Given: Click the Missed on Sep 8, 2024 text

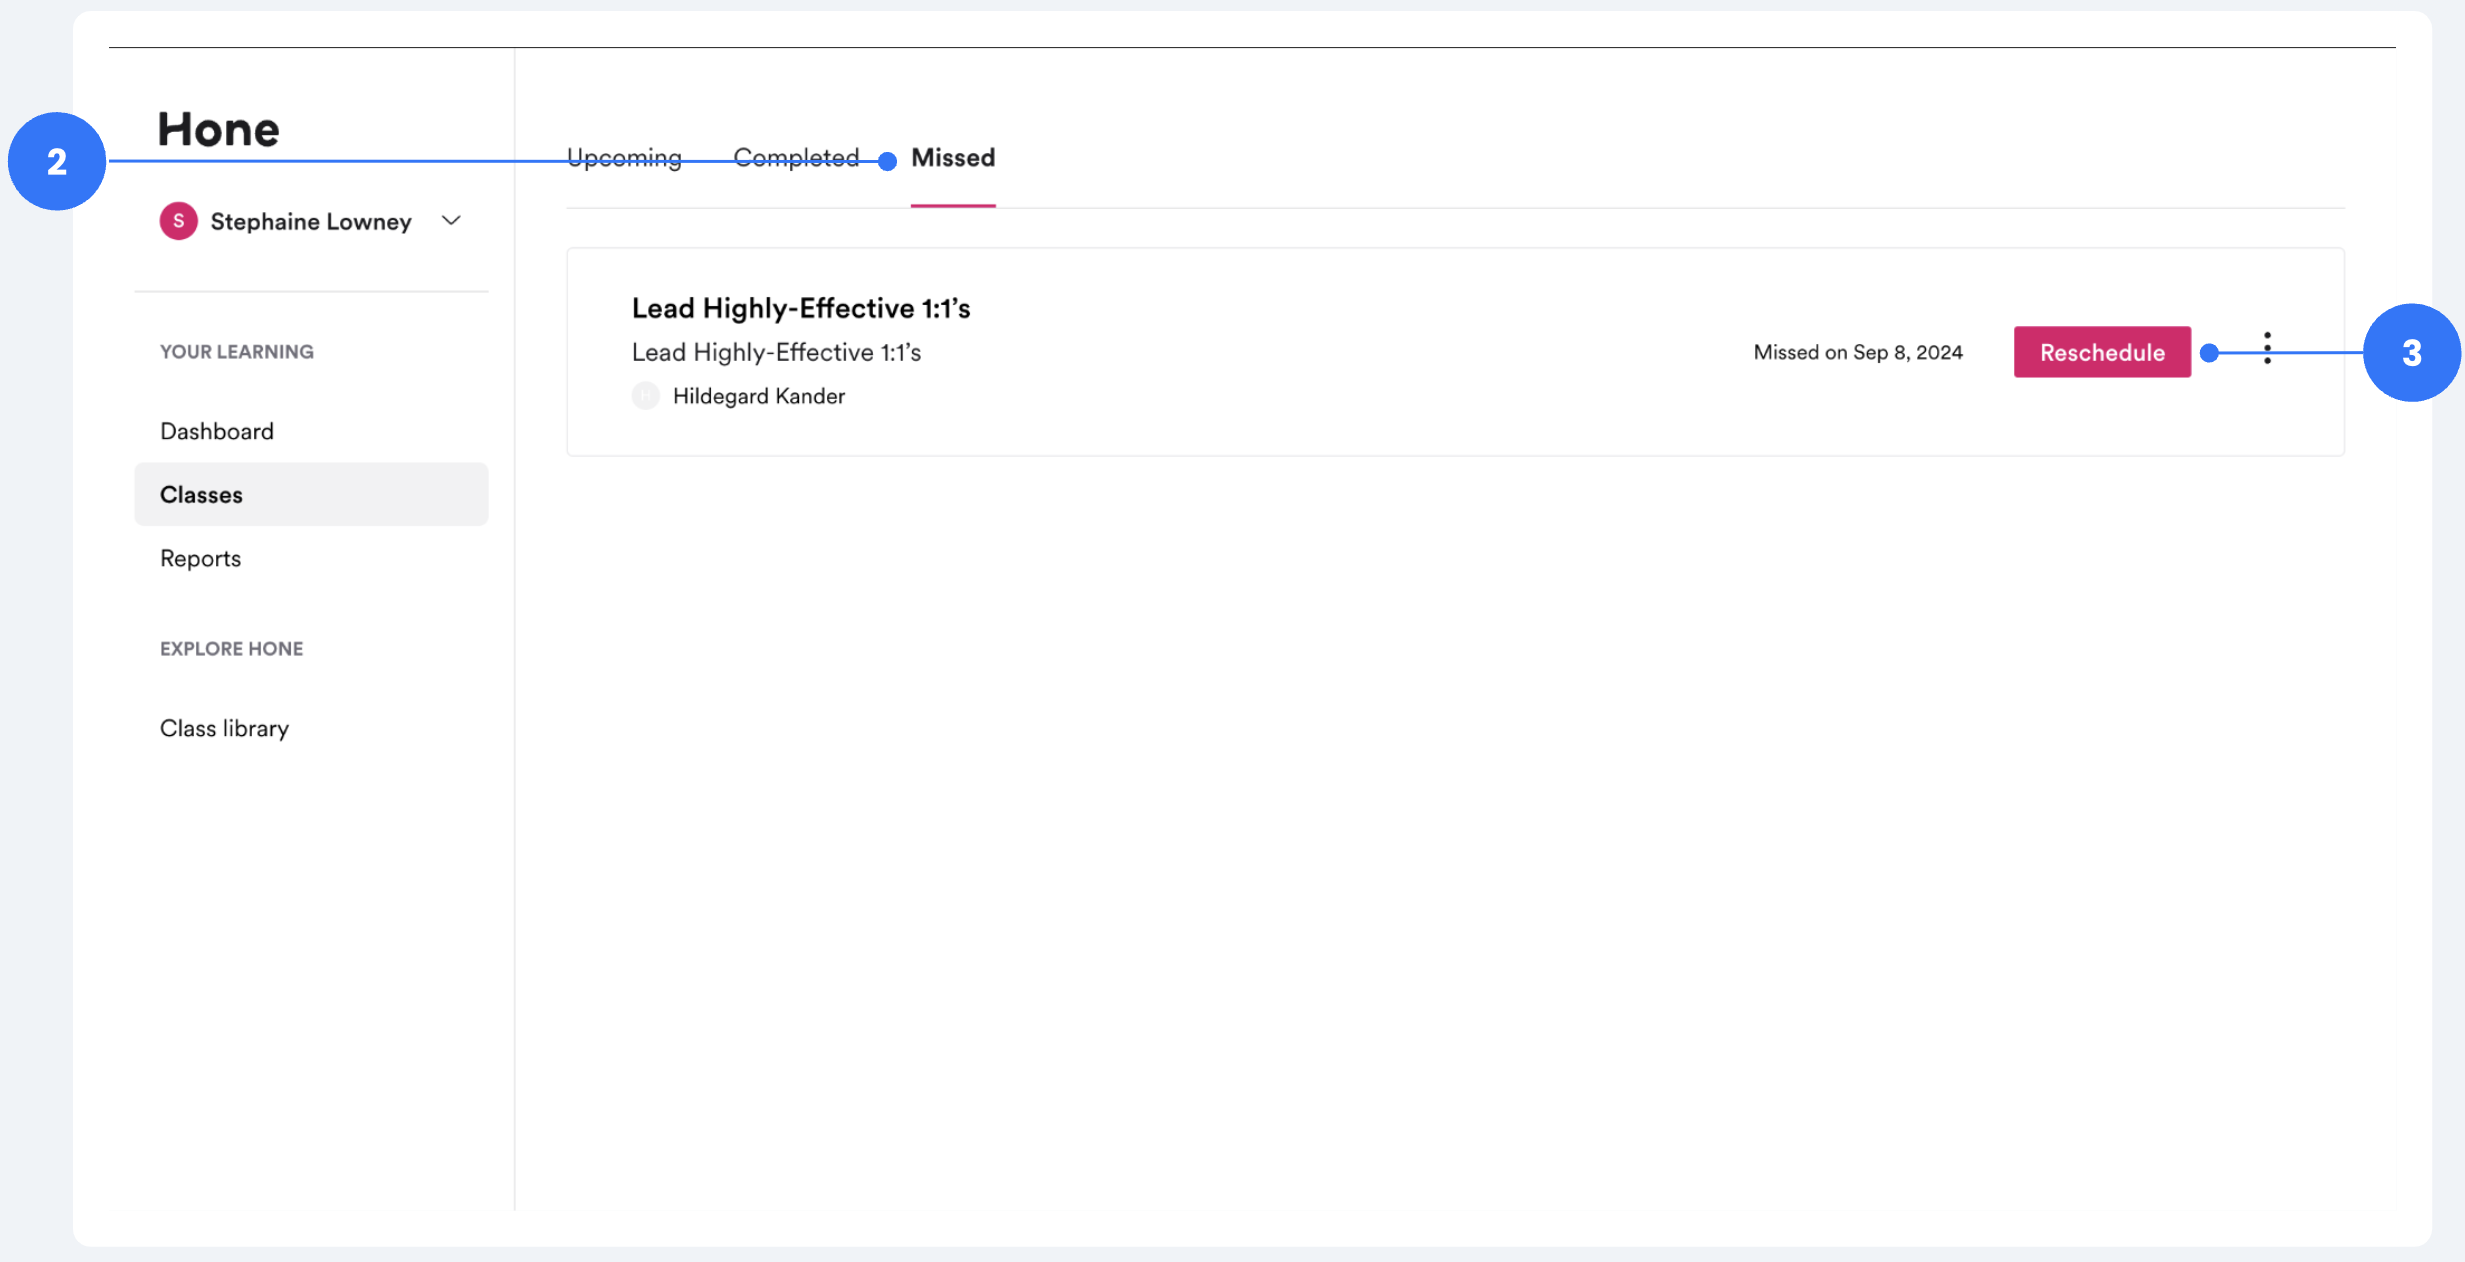Looking at the screenshot, I should point(1857,352).
